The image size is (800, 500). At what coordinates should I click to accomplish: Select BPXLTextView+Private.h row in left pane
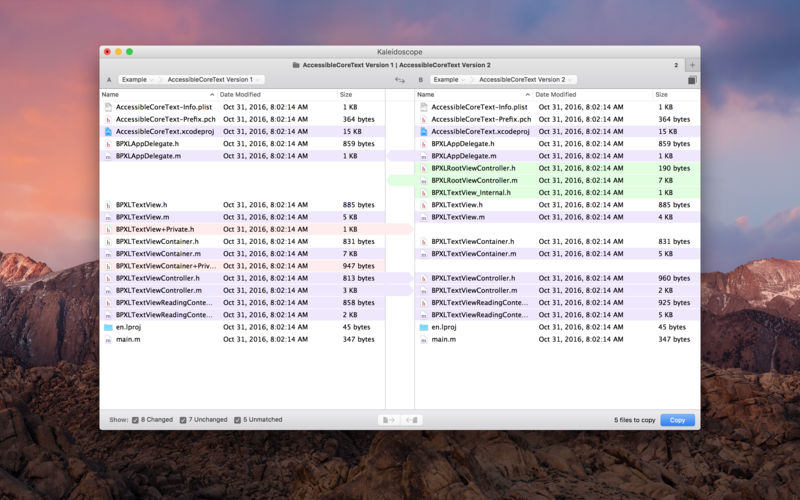click(x=242, y=229)
